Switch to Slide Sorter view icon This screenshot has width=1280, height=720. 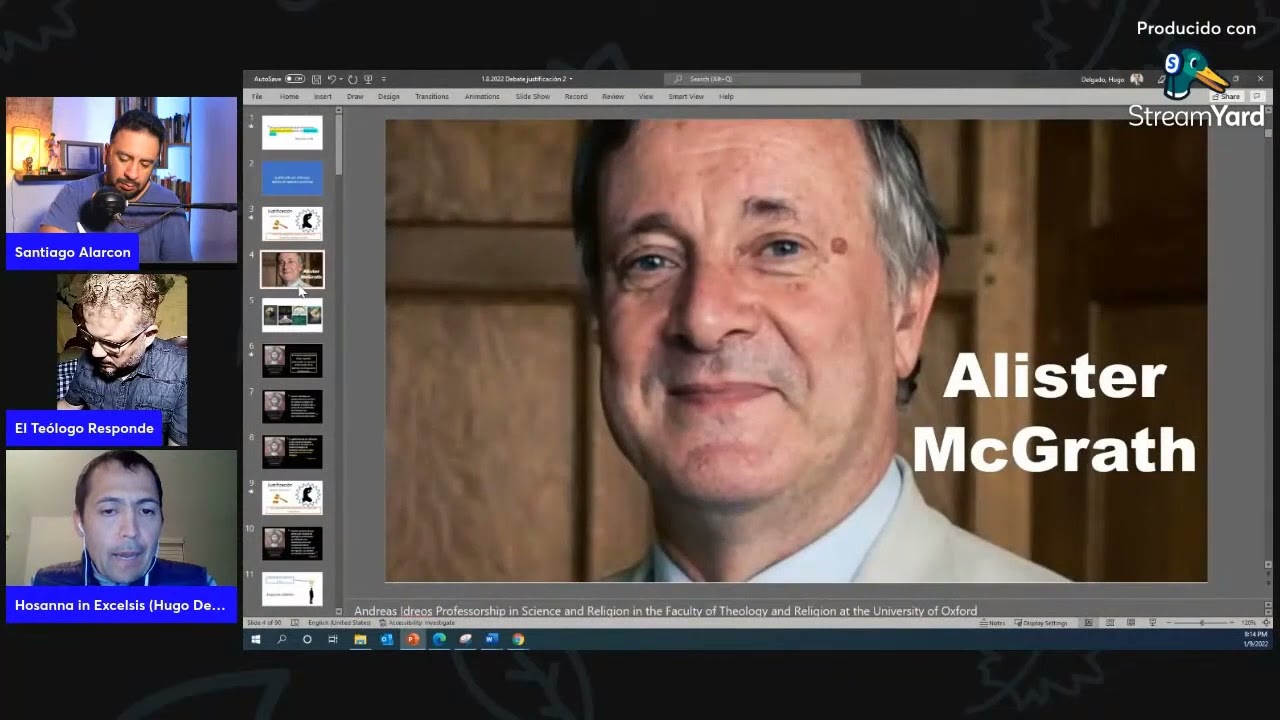(x=1110, y=623)
